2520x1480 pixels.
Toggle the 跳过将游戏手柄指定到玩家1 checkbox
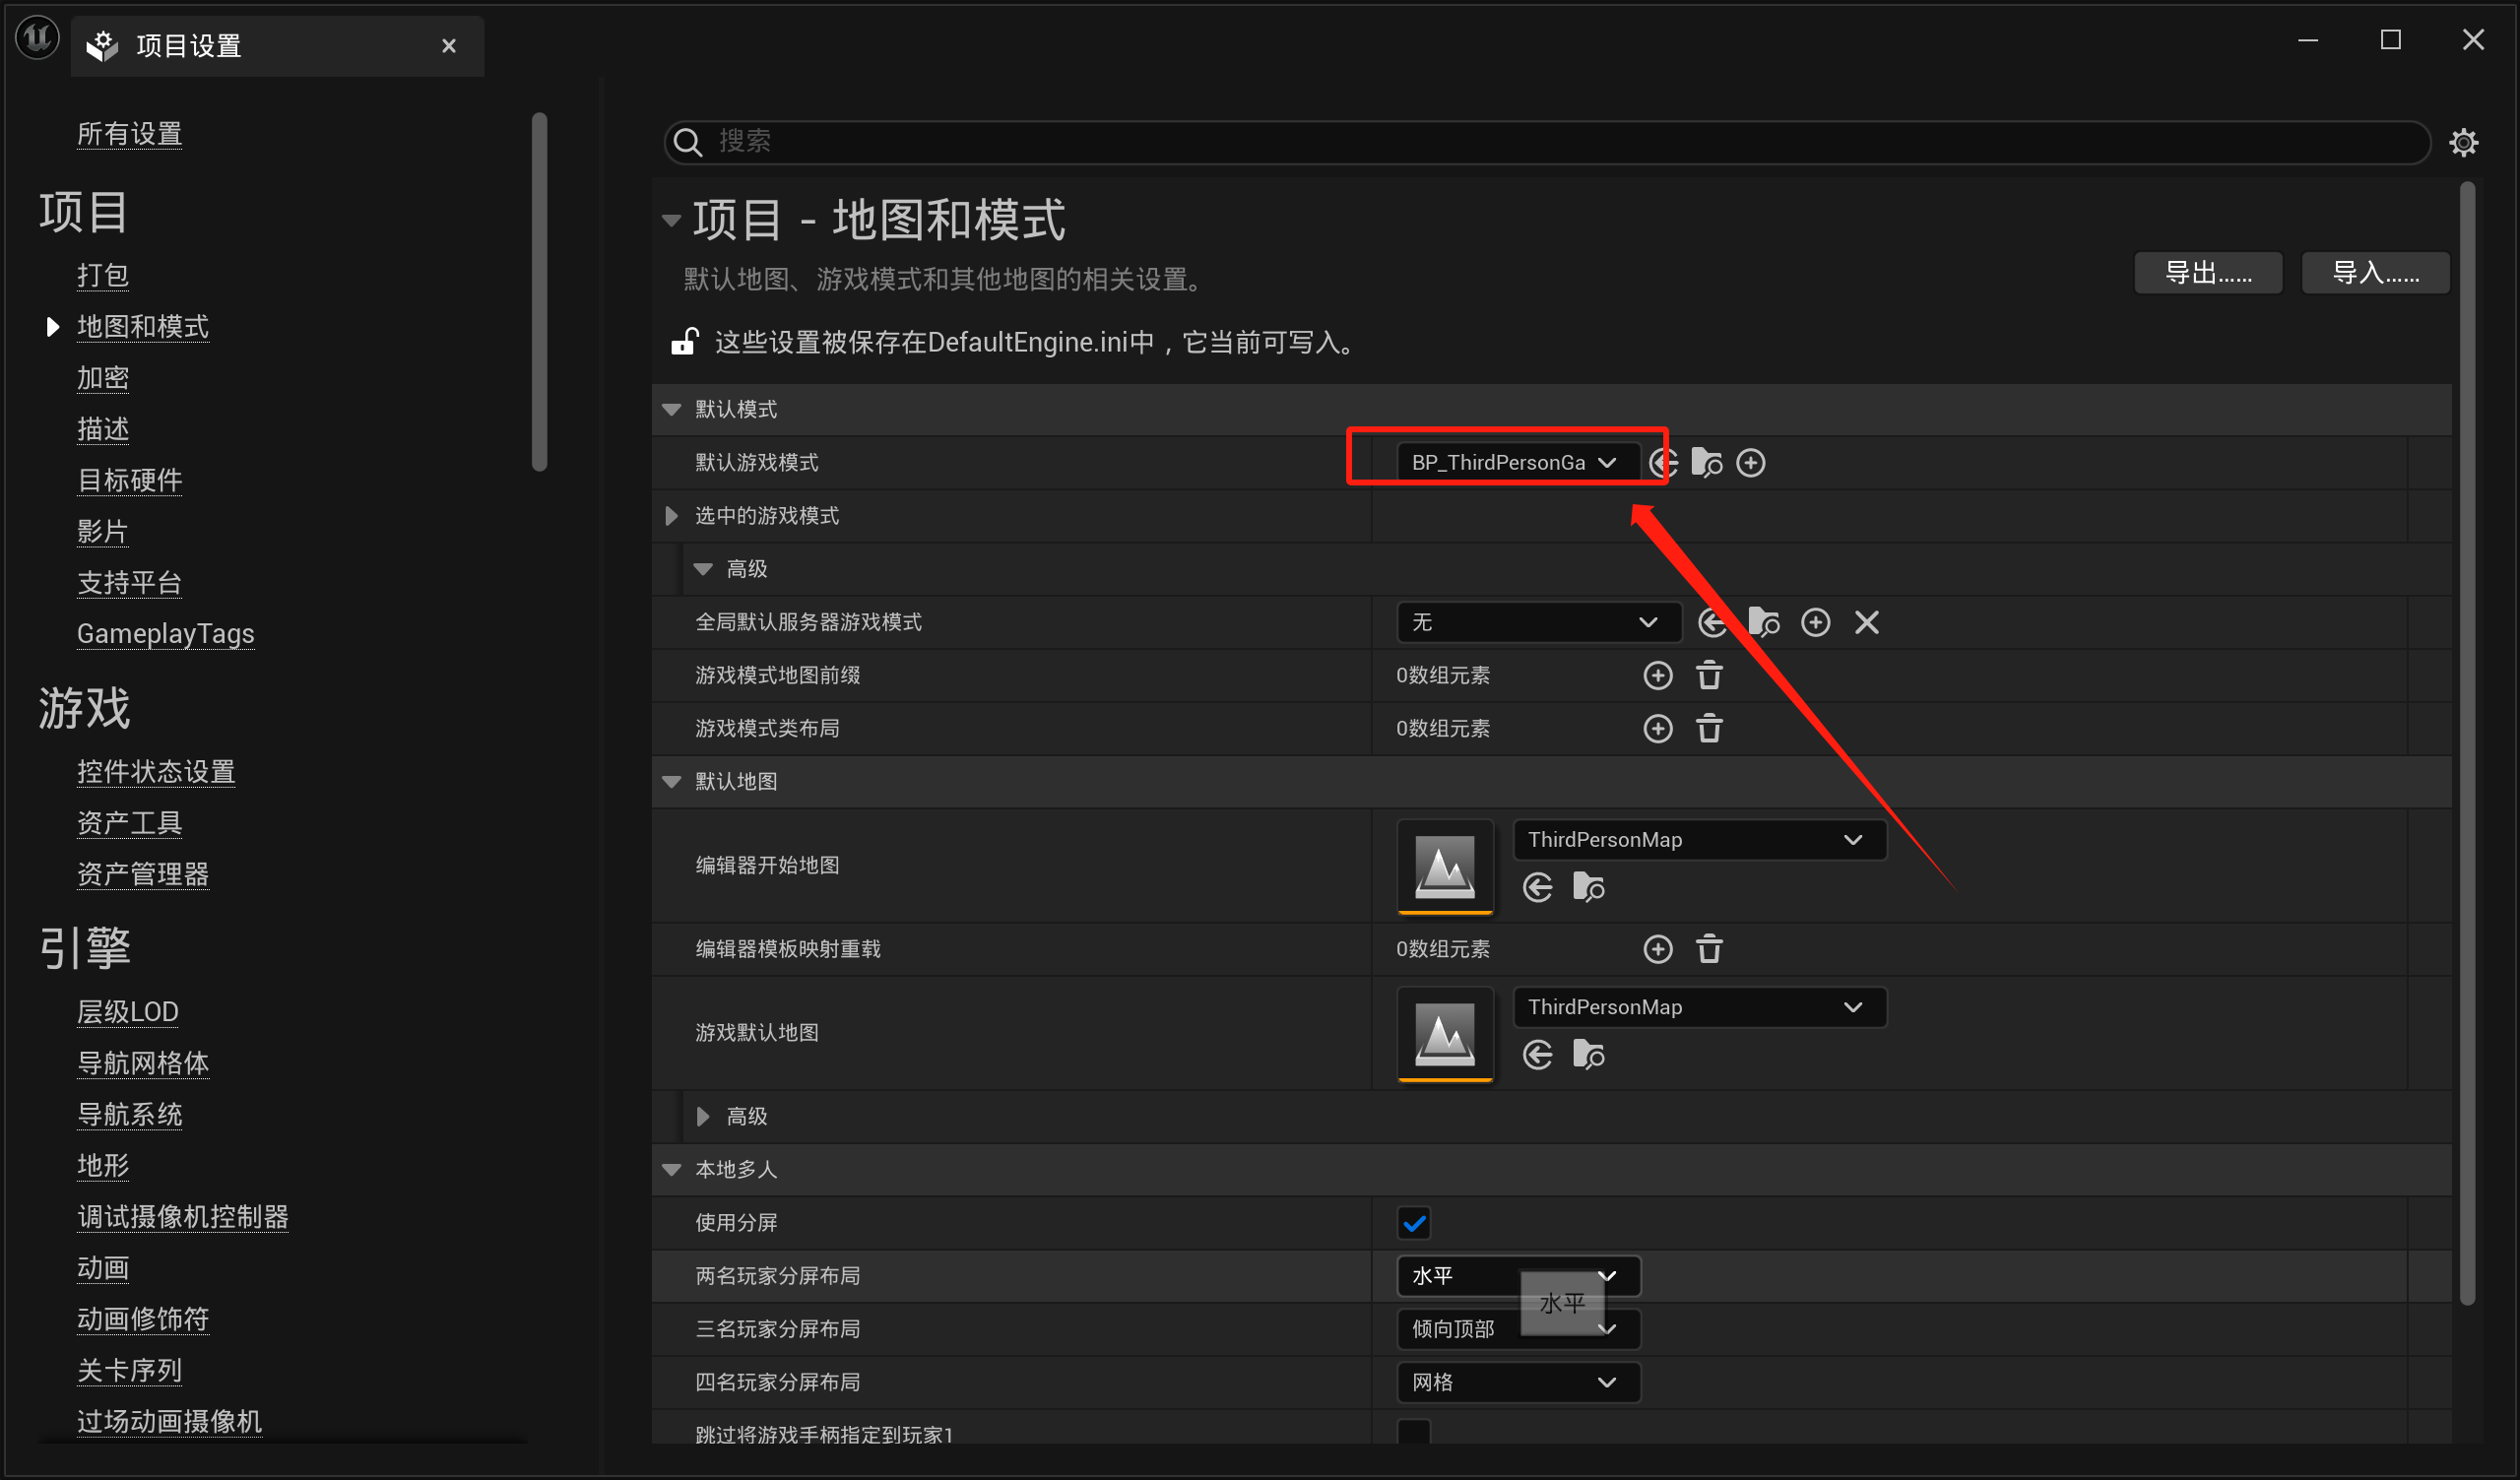click(1414, 1432)
